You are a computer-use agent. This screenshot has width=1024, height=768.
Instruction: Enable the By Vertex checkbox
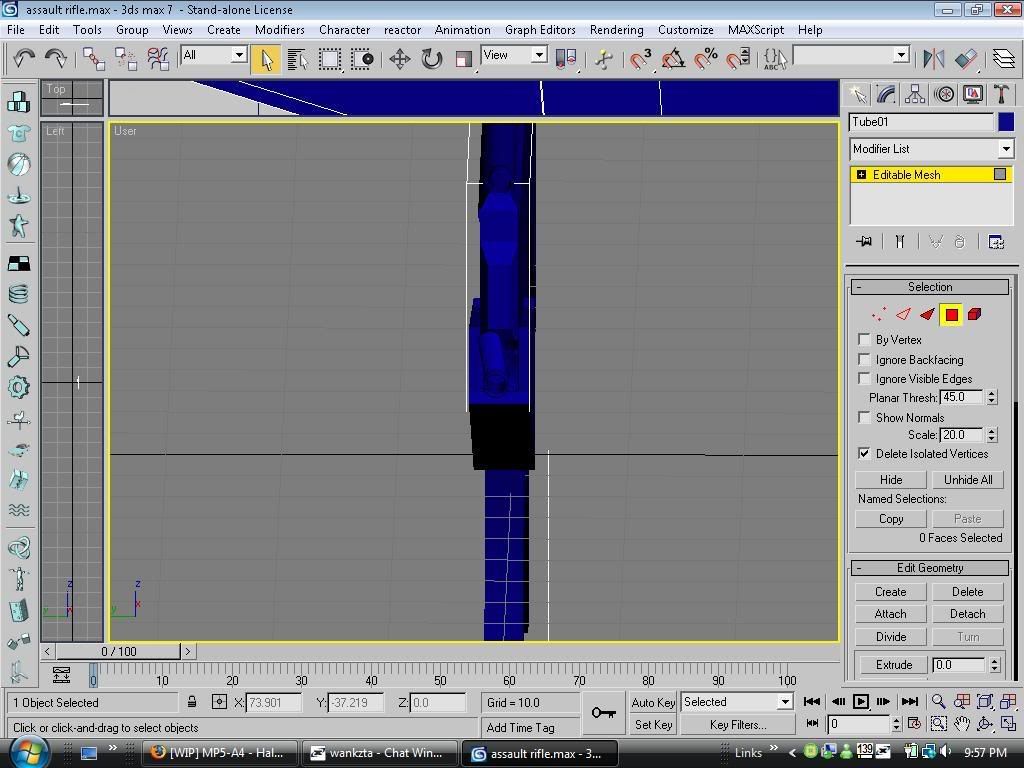tap(865, 340)
